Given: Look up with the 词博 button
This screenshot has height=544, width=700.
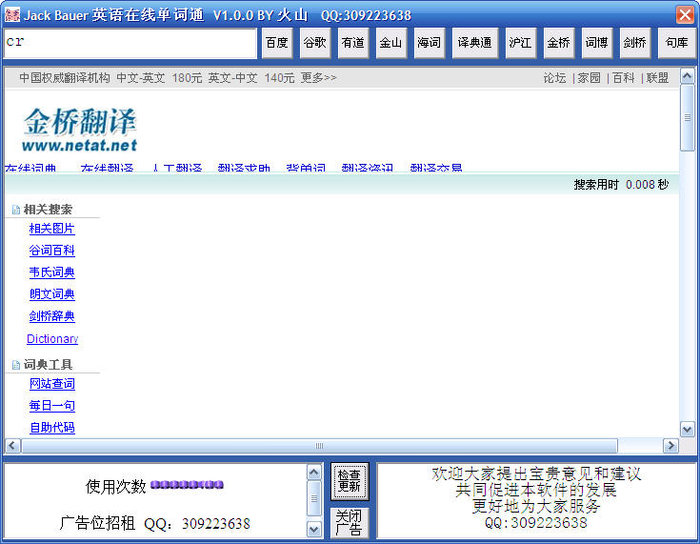Looking at the screenshot, I should click(x=597, y=43).
